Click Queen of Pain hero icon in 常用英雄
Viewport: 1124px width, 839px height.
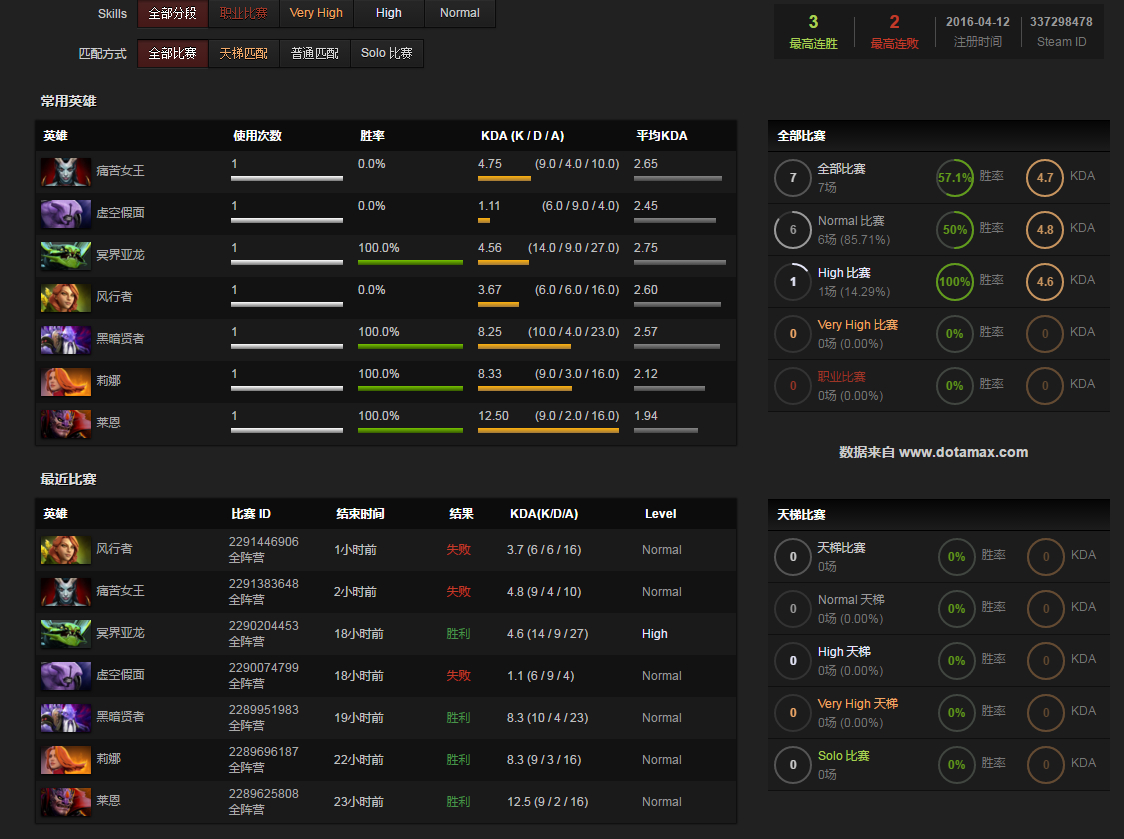66,171
